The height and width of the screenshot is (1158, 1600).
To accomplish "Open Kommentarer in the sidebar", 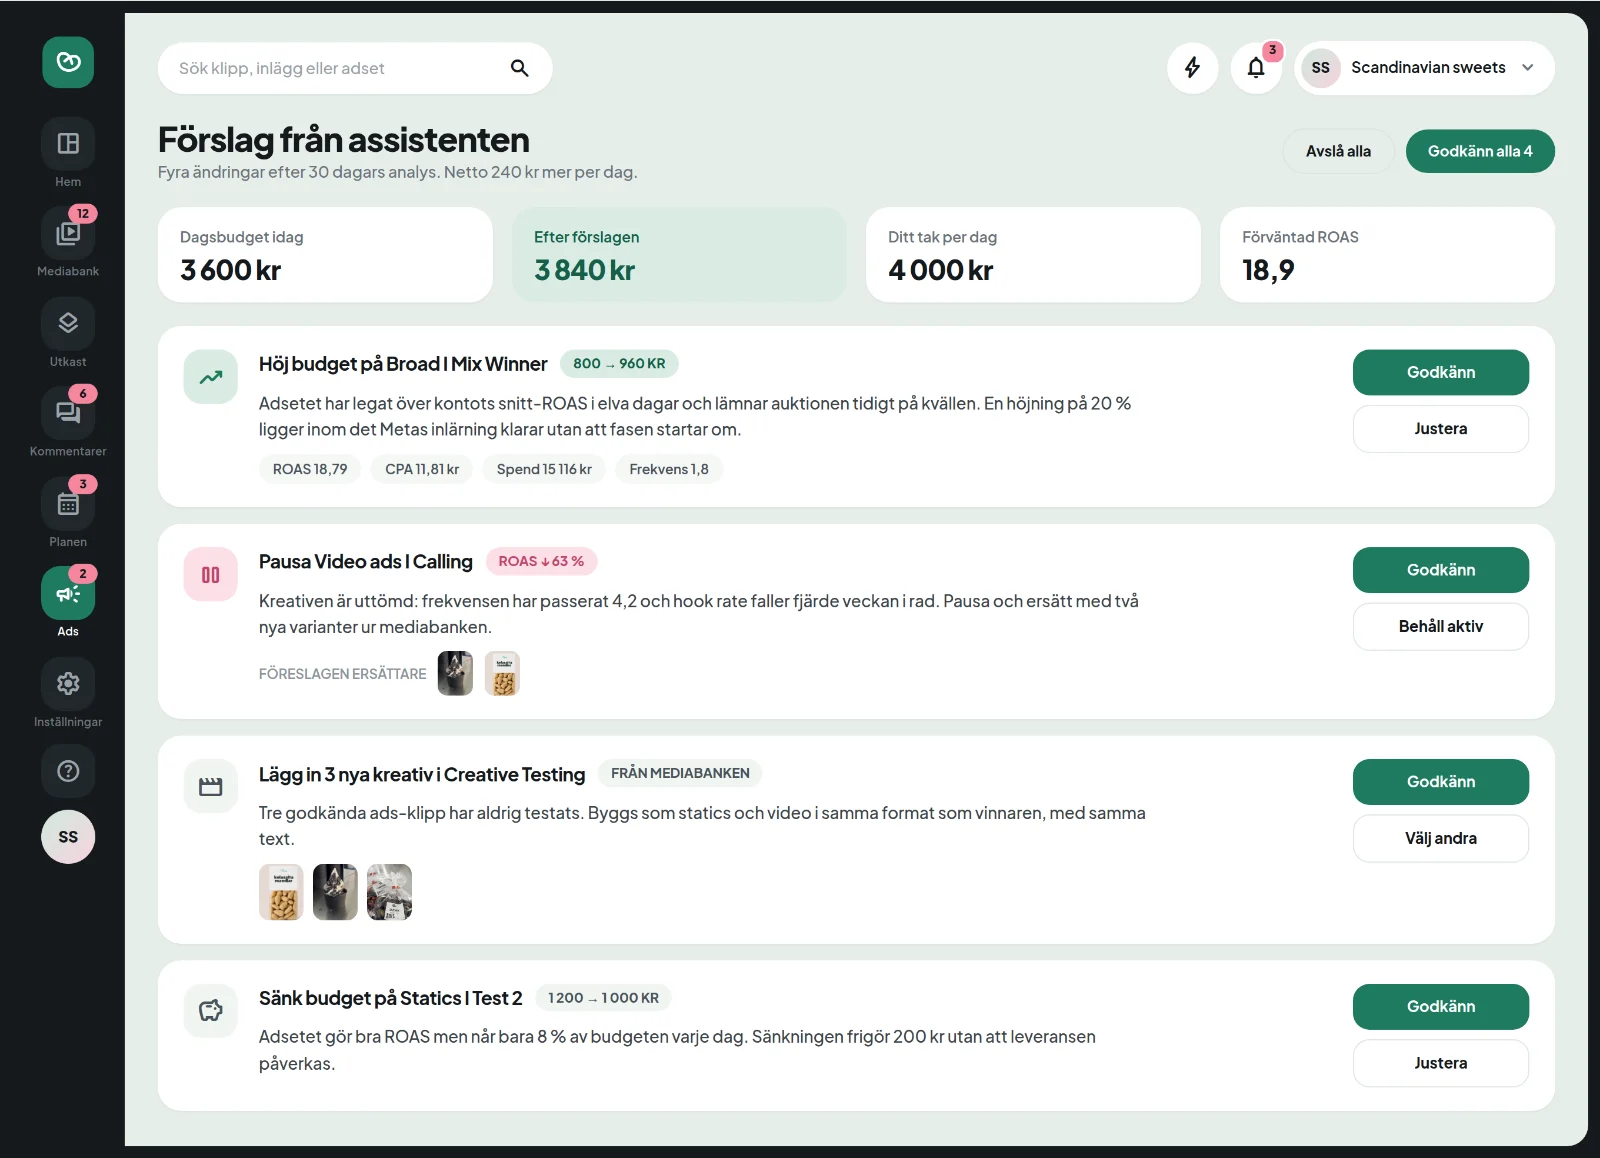I will pos(68,413).
